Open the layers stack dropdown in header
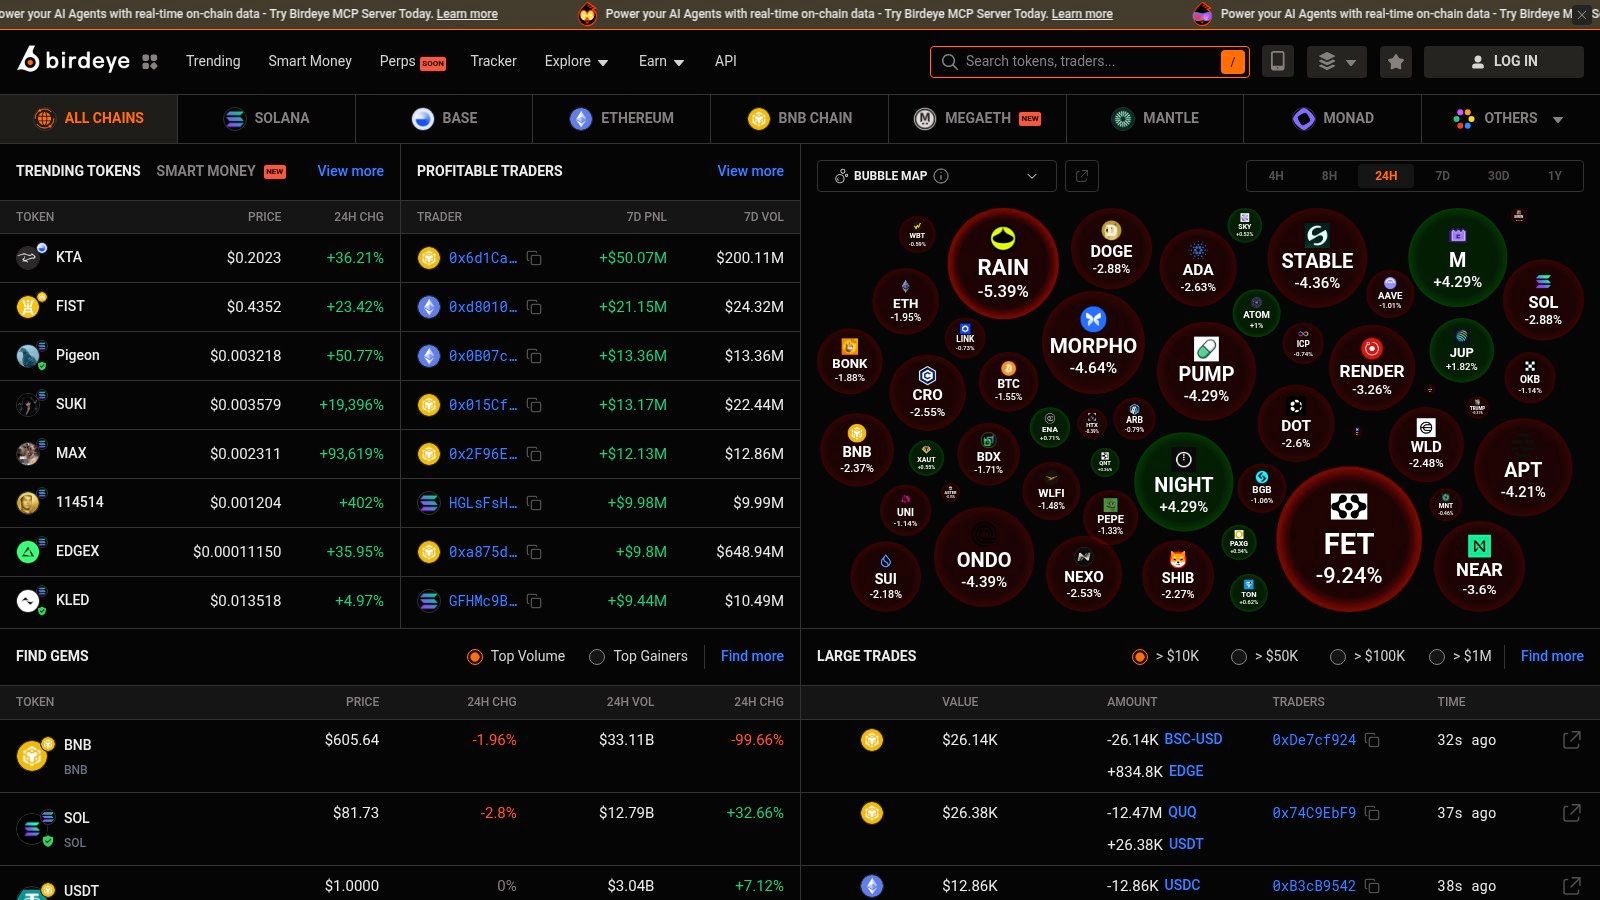The width and height of the screenshot is (1600, 900). coord(1337,61)
